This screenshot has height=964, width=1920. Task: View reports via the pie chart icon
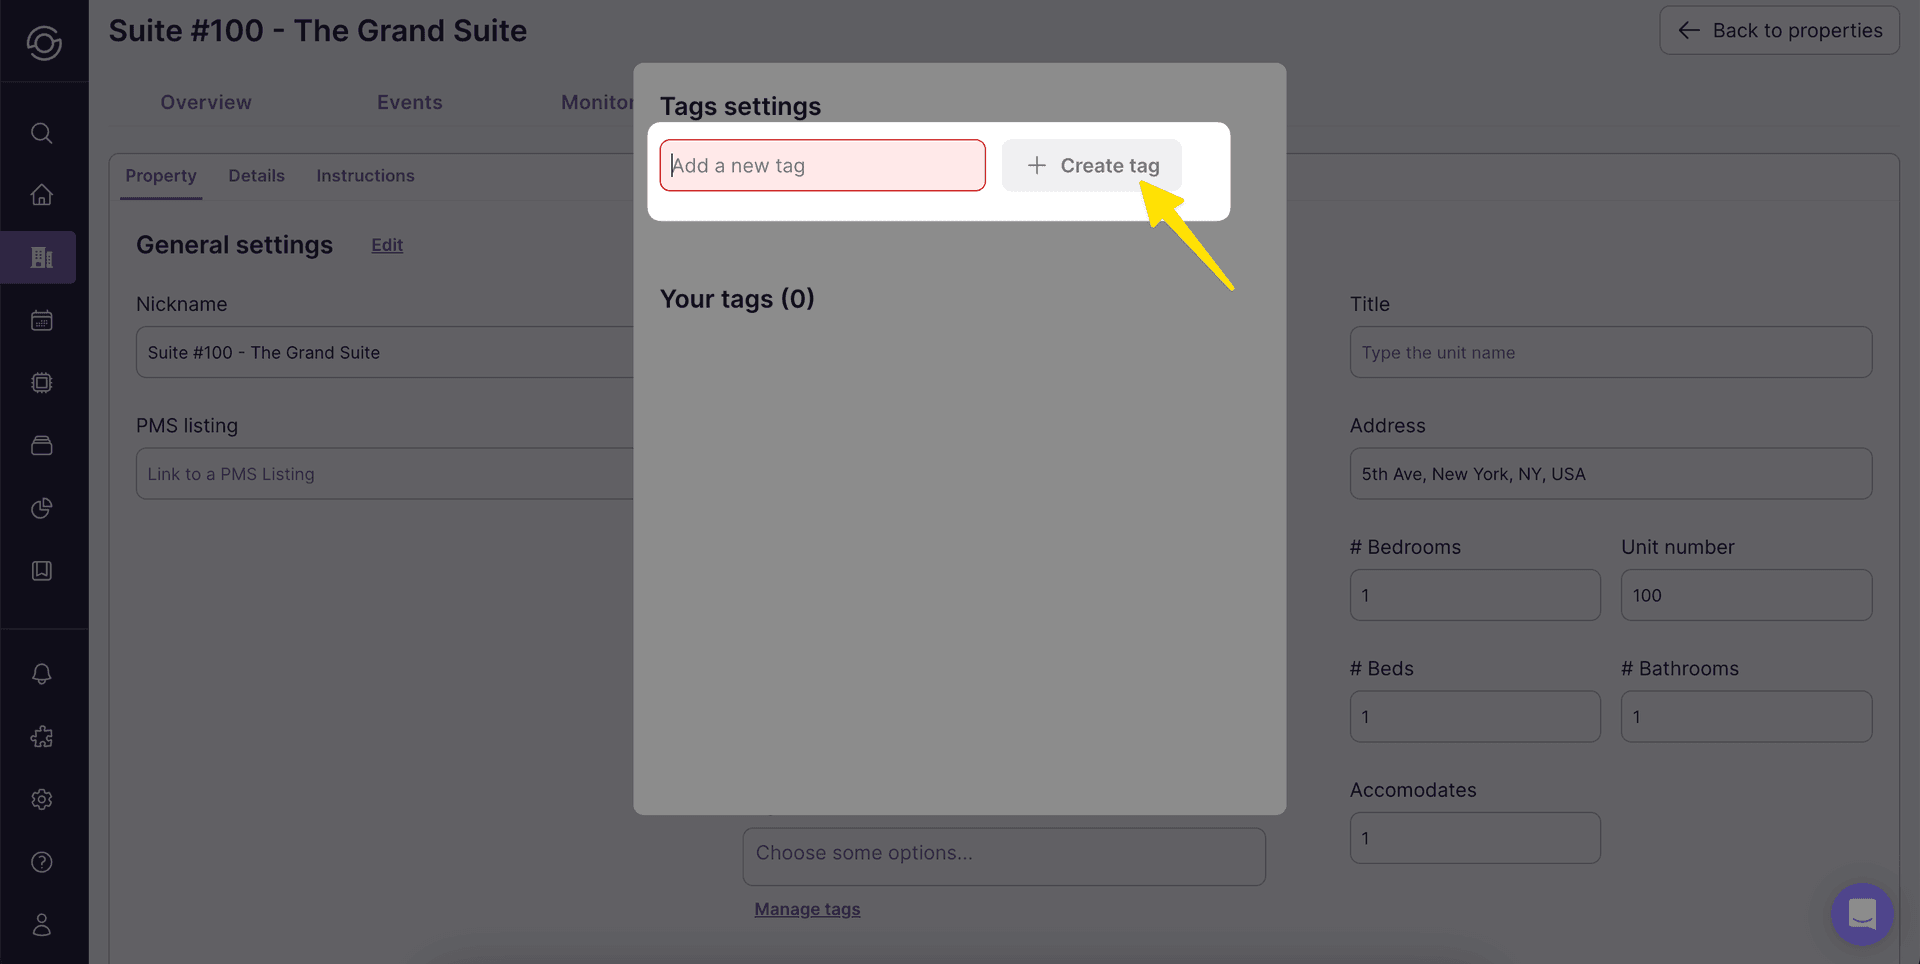coord(41,508)
